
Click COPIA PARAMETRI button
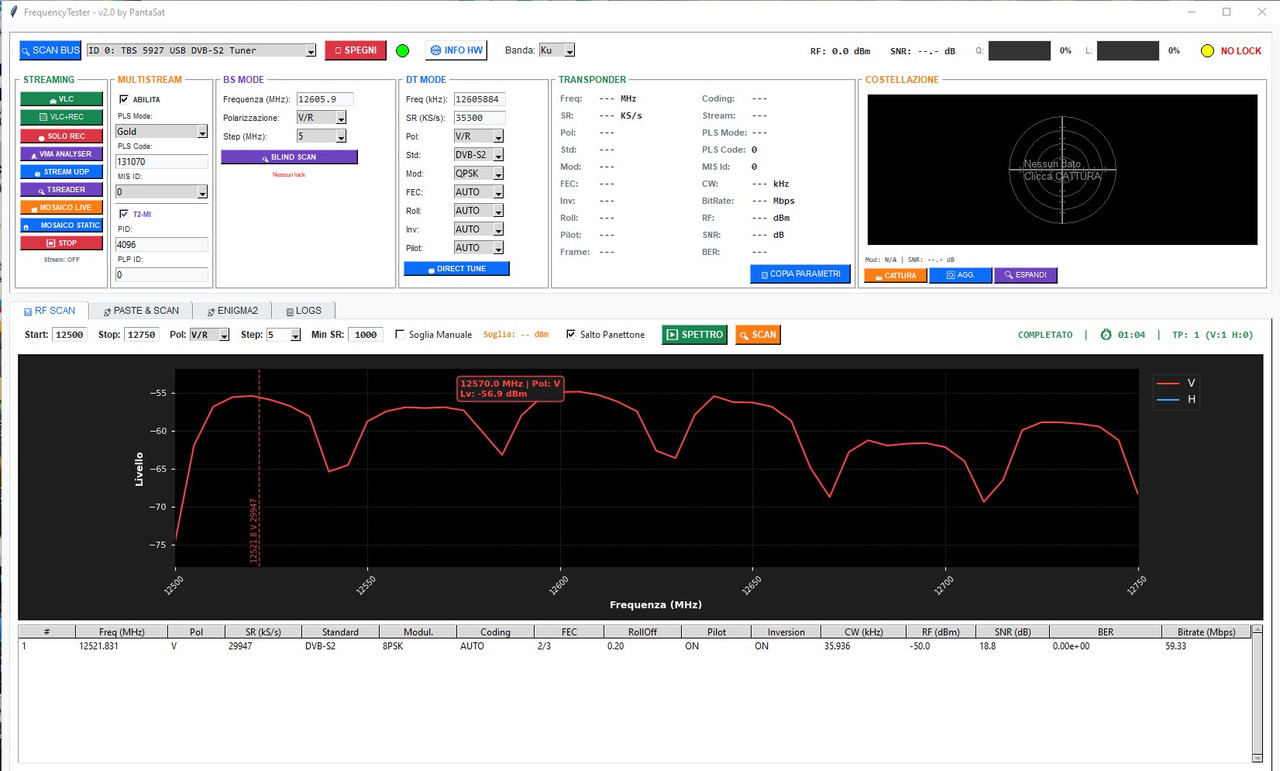pyautogui.click(x=800, y=273)
